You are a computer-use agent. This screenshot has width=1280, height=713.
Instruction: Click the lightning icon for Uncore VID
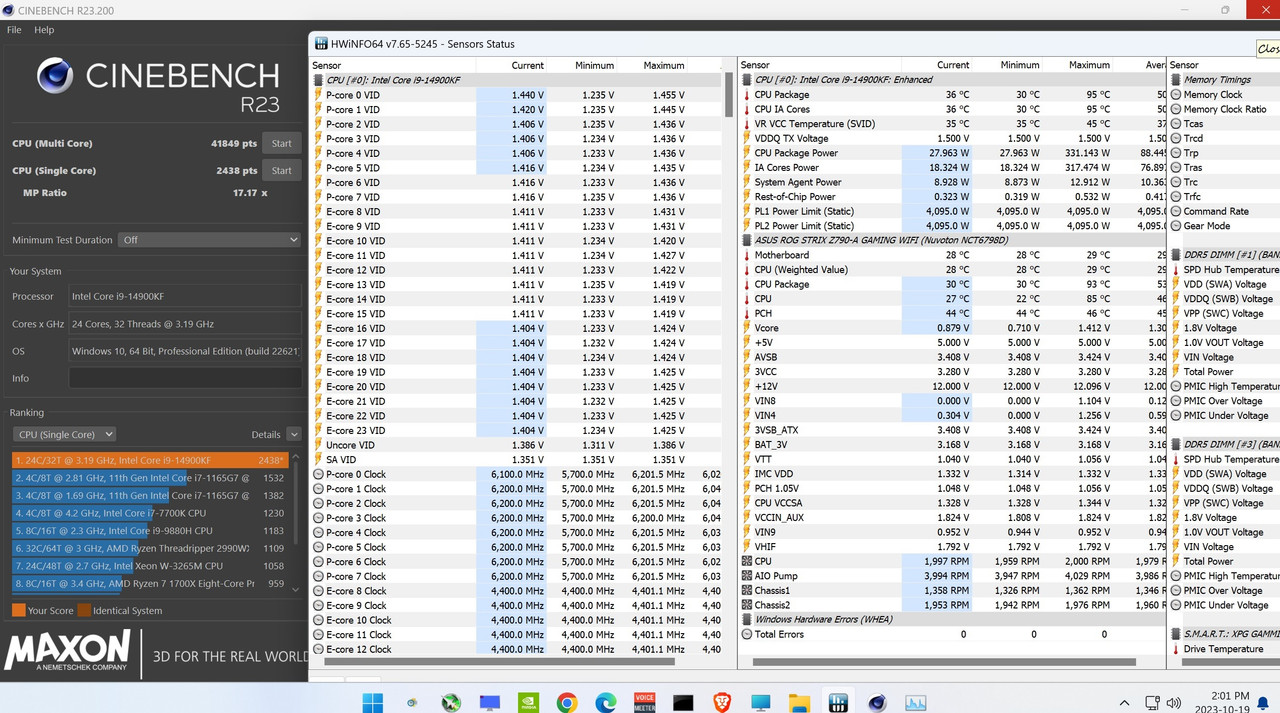(319, 445)
